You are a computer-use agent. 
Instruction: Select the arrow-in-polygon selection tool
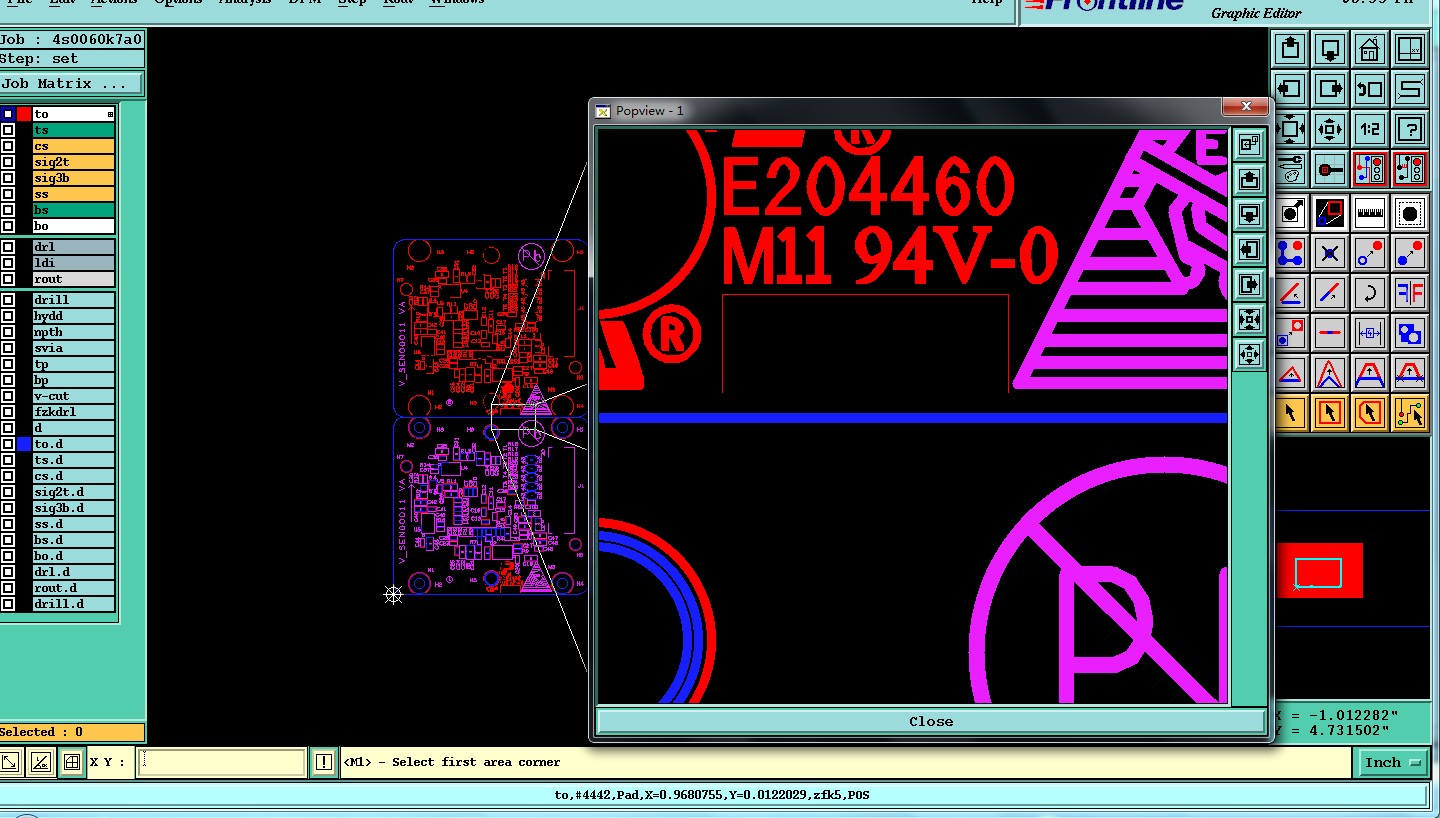click(x=1370, y=411)
